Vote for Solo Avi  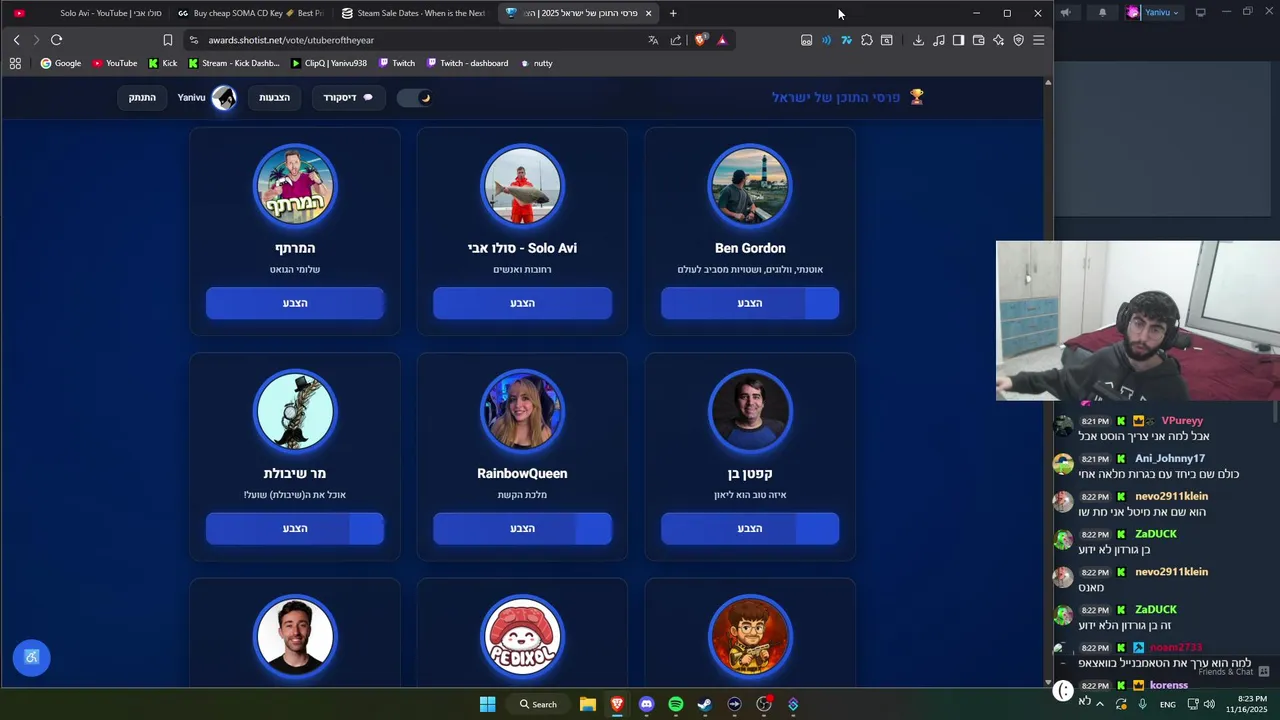(x=522, y=303)
